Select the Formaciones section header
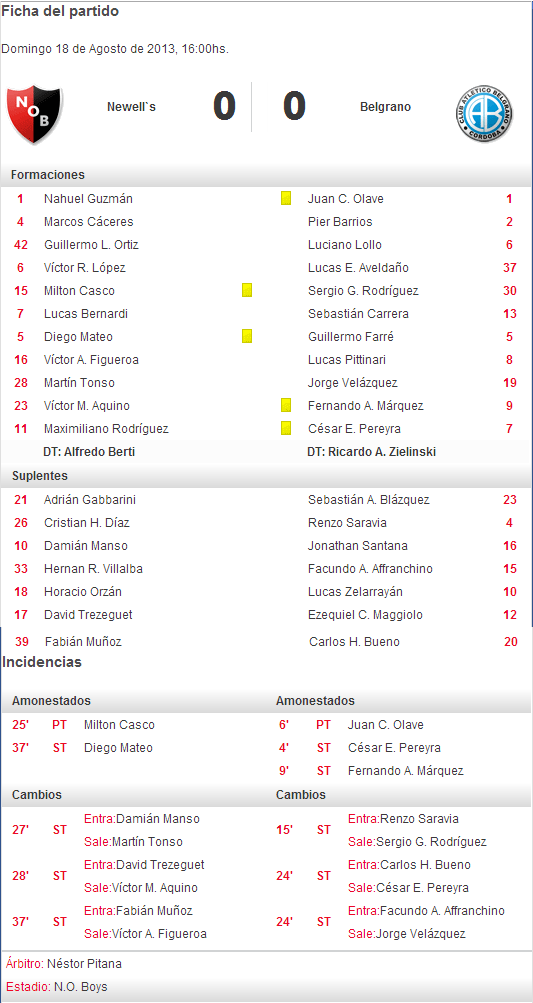 click(x=47, y=175)
